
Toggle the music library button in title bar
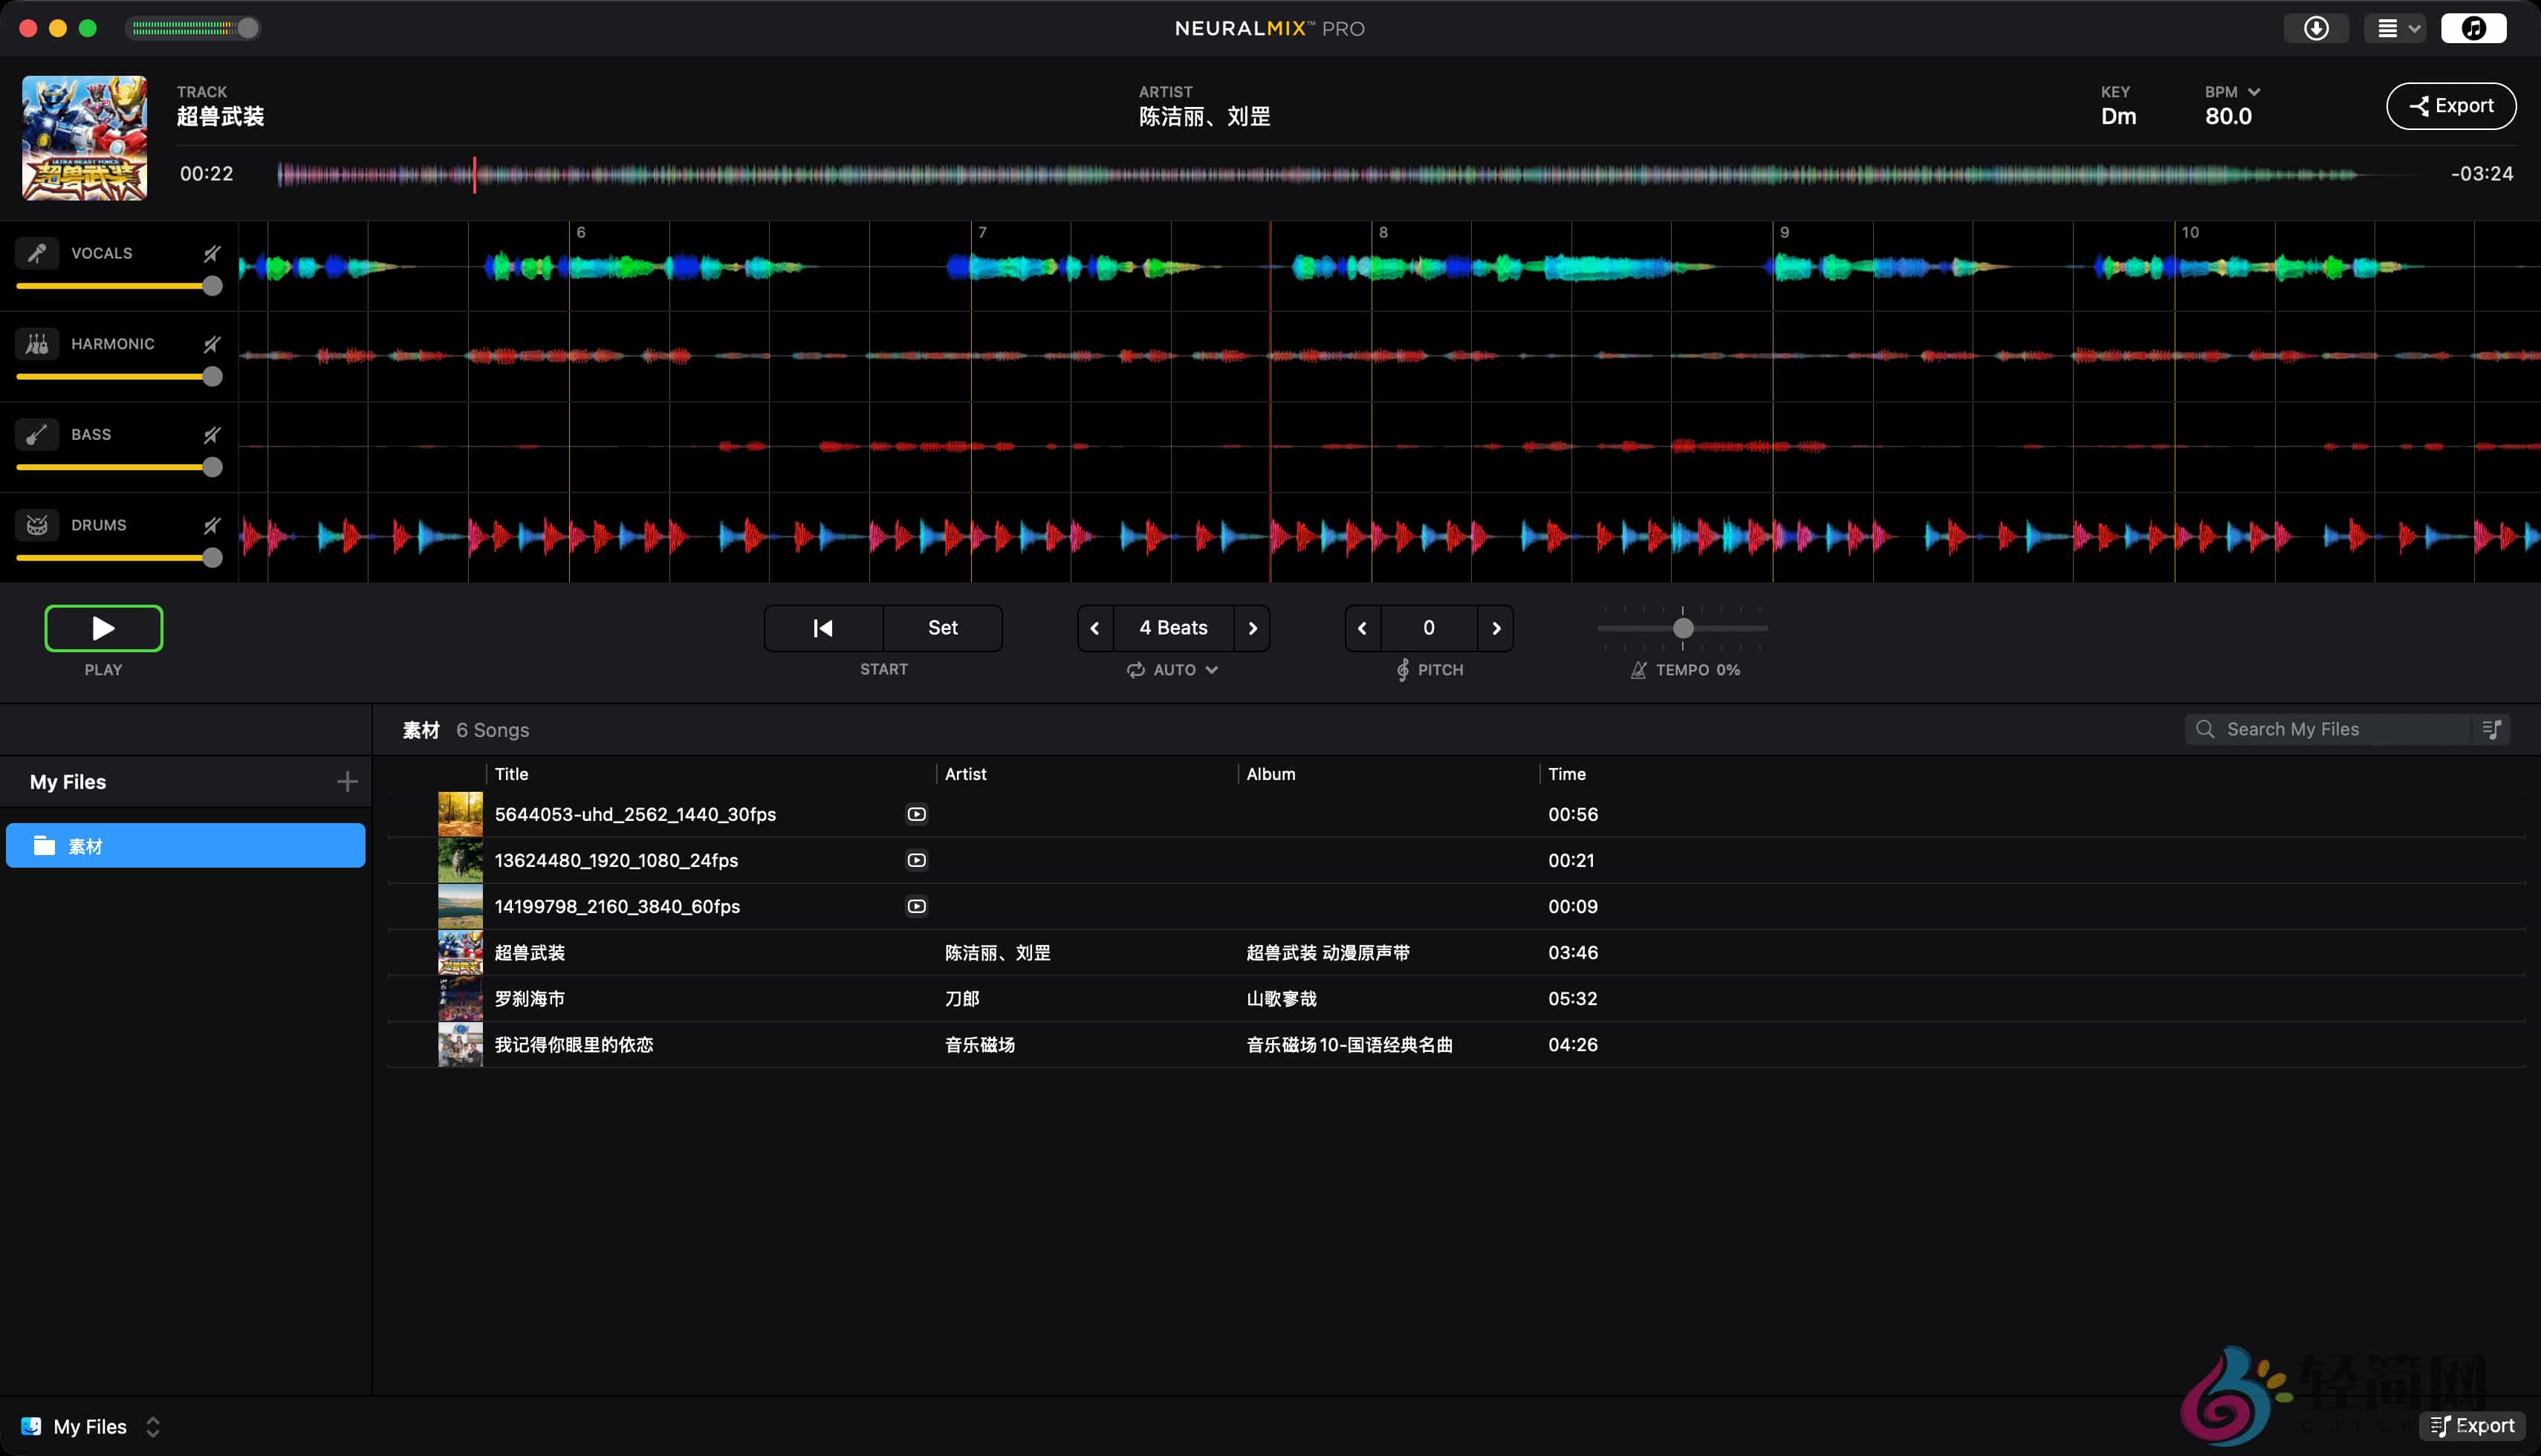point(2473,28)
